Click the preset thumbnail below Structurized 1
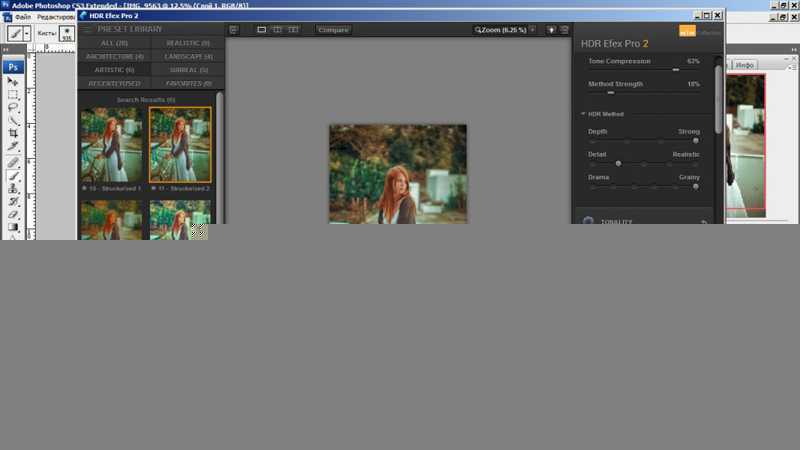The image size is (800, 450). [112, 219]
